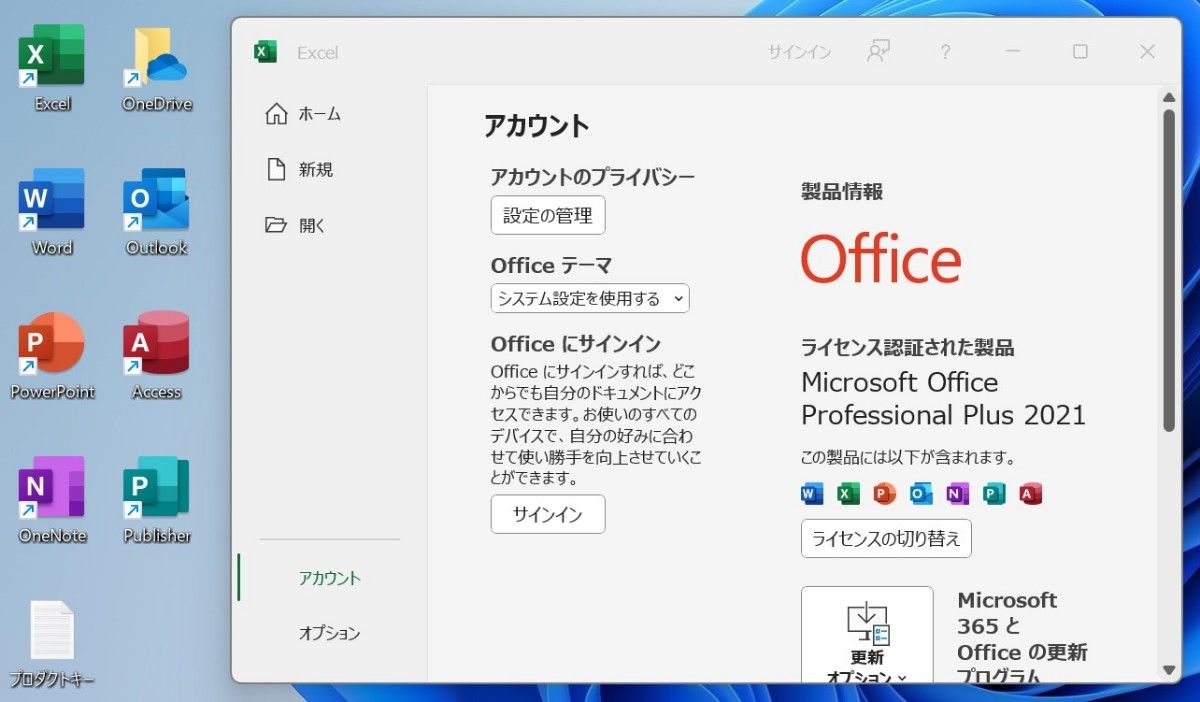This screenshot has width=1200, height=702.
Task: Click the Excel logo in the title bar
Action: 265,52
